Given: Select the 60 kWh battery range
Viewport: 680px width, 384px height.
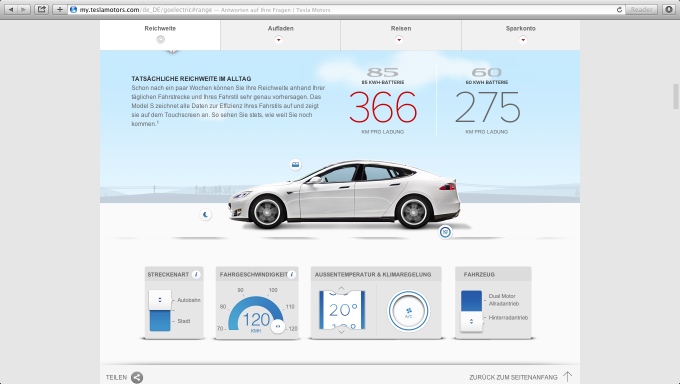Looking at the screenshot, I should [487, 101].
